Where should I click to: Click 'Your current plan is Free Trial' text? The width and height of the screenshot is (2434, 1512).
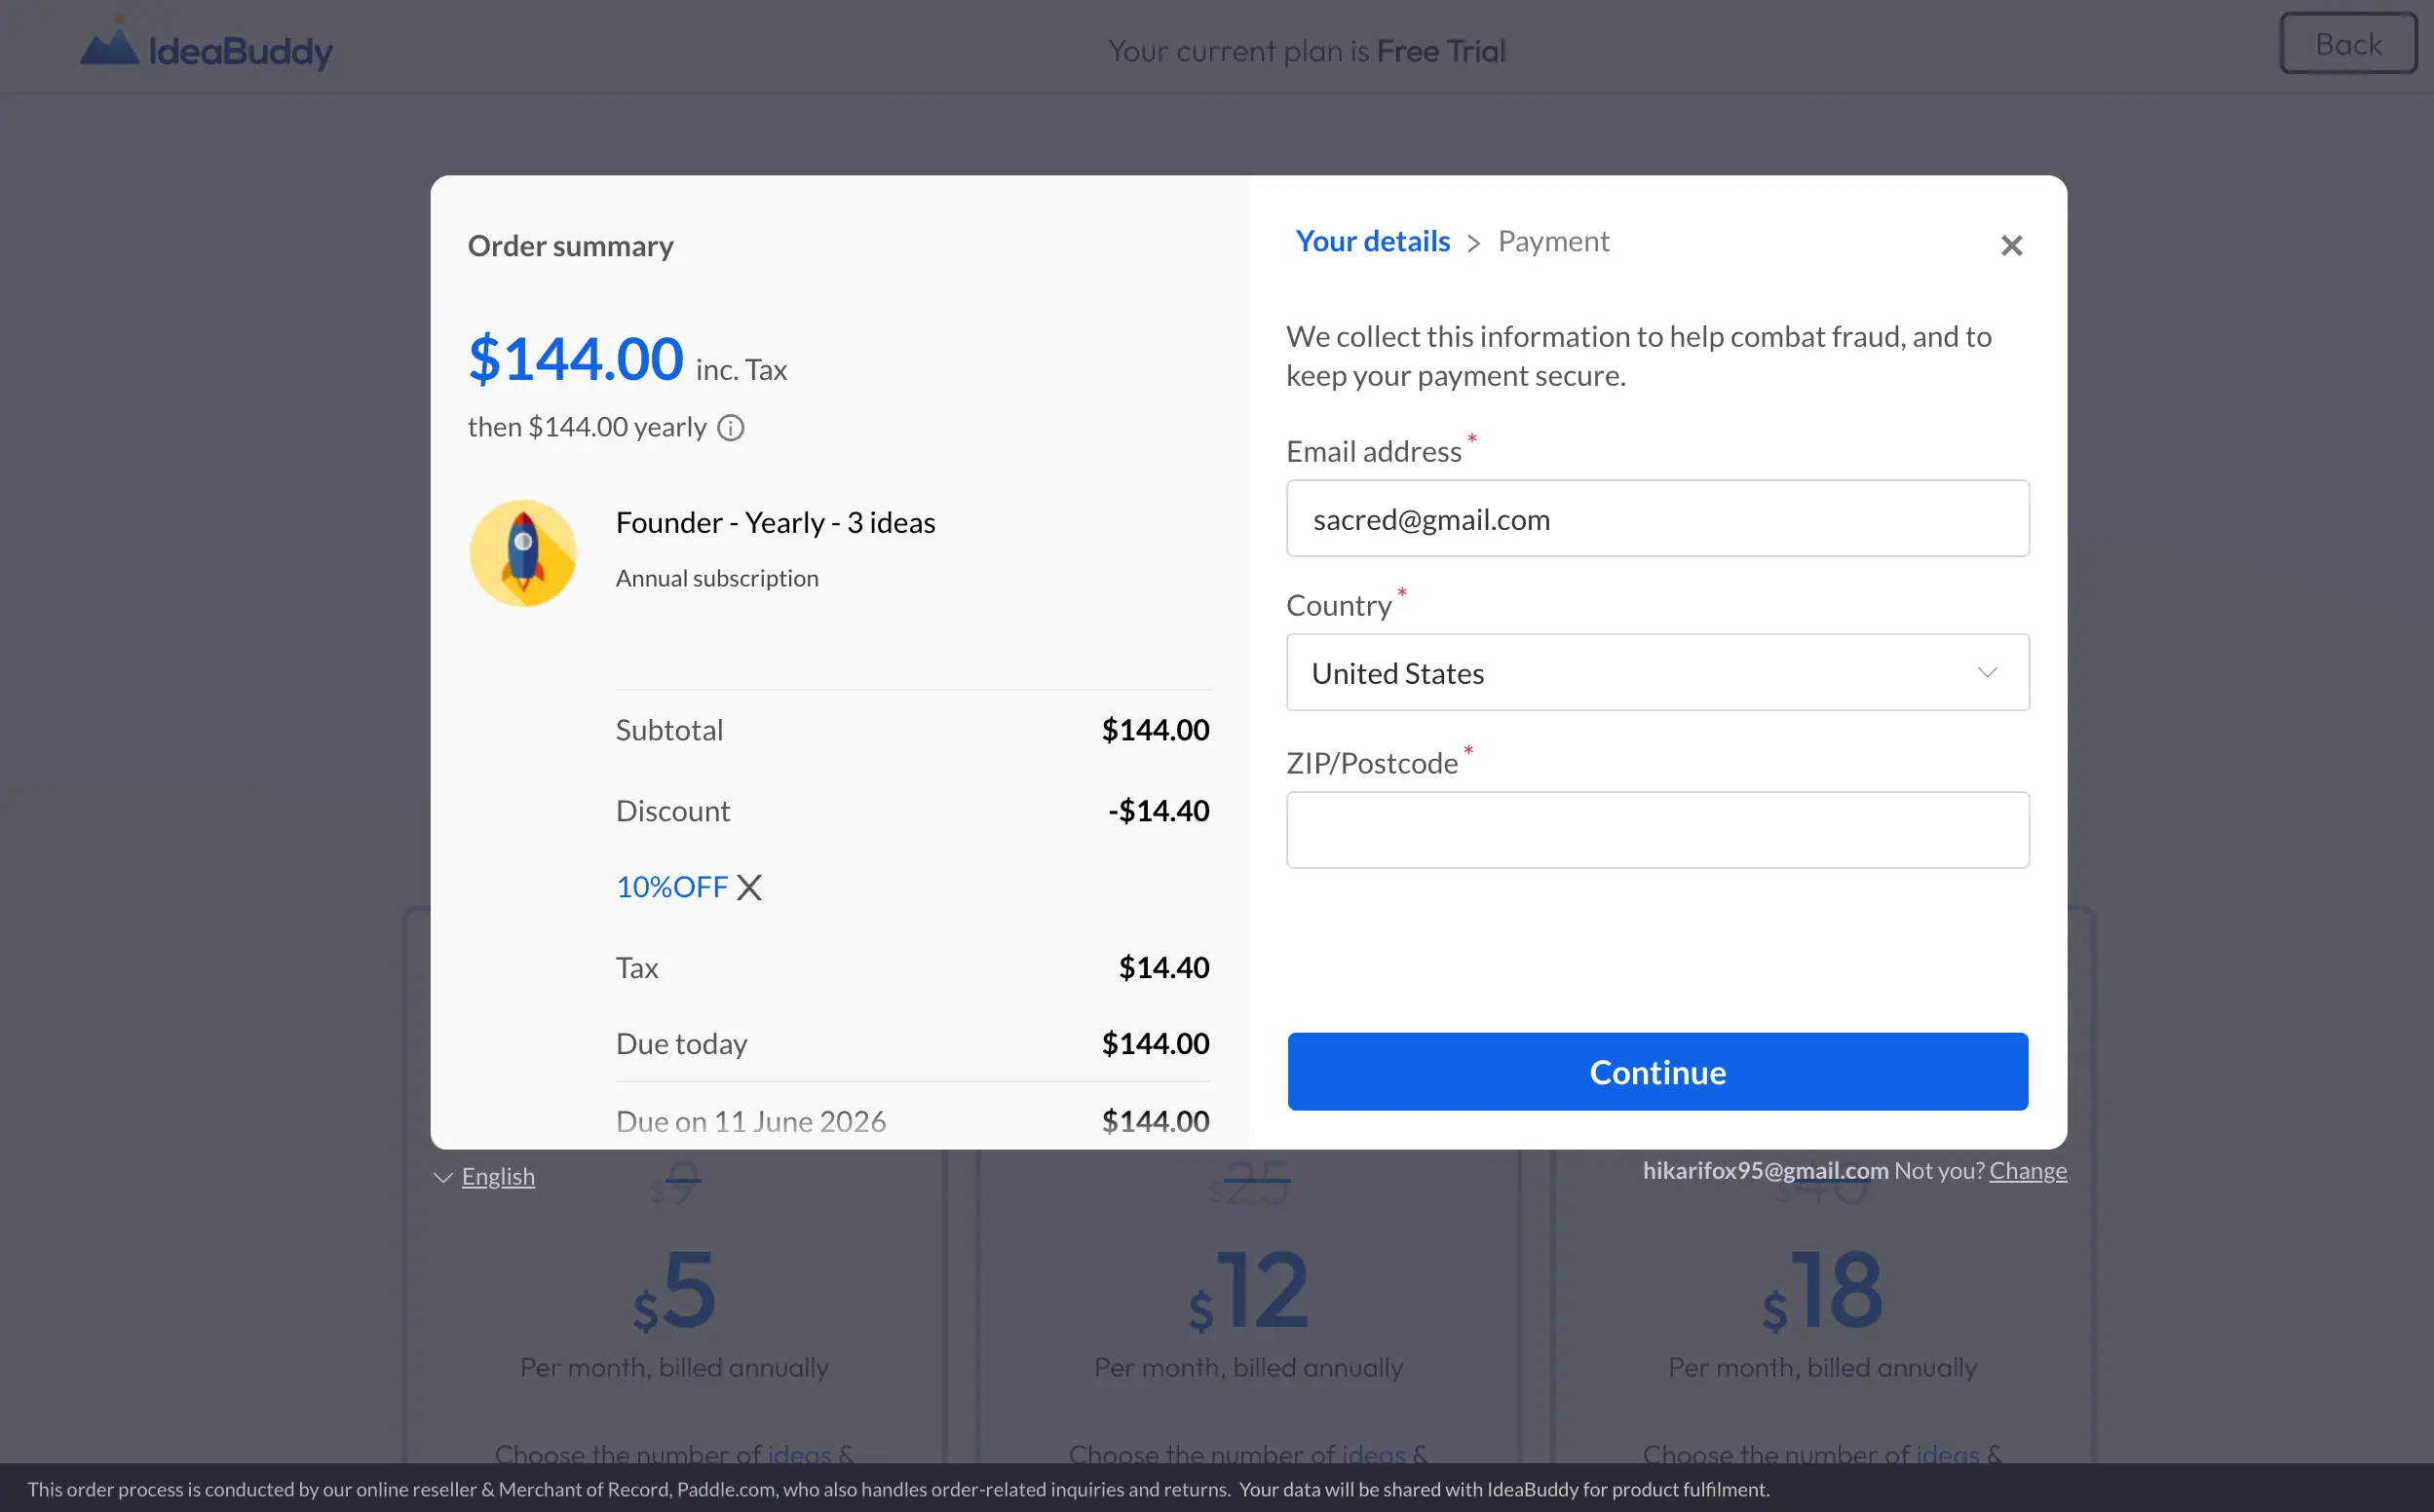coord(1306,51)
